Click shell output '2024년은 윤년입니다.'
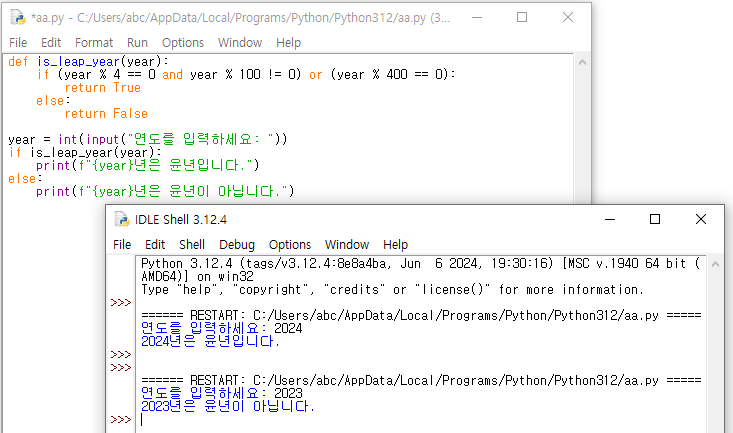Screen dimensions: 733x433 pyautogui.click(x=210, y=341)
